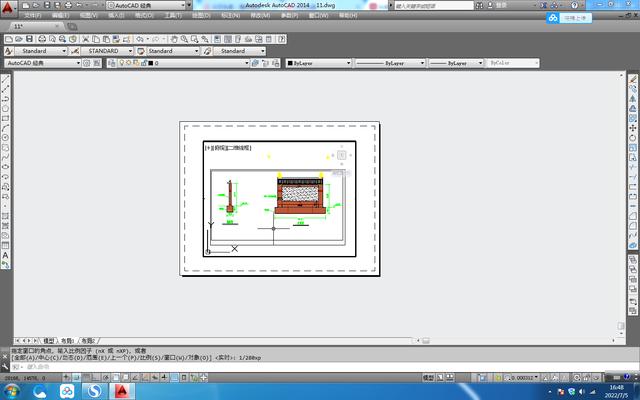Toggle the model/paper space status button

point(429,378)
